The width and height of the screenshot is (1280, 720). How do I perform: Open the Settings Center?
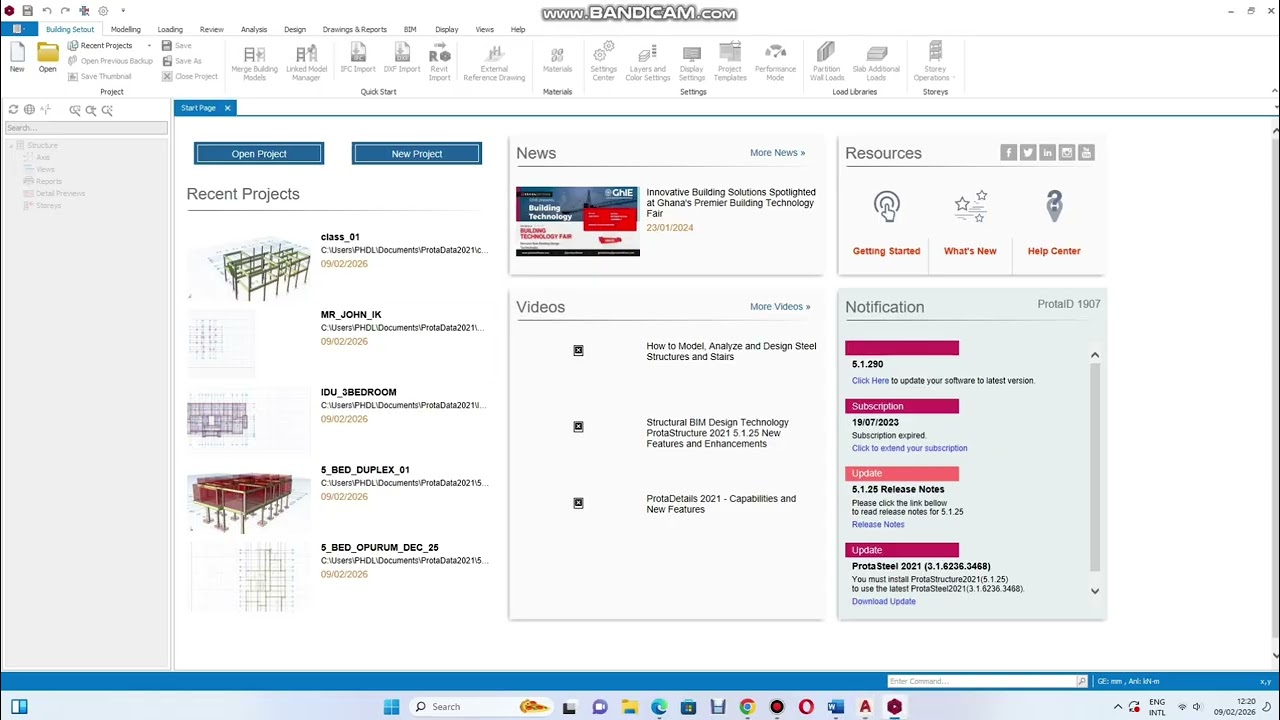pyautogui.click(x=603, y=62)
